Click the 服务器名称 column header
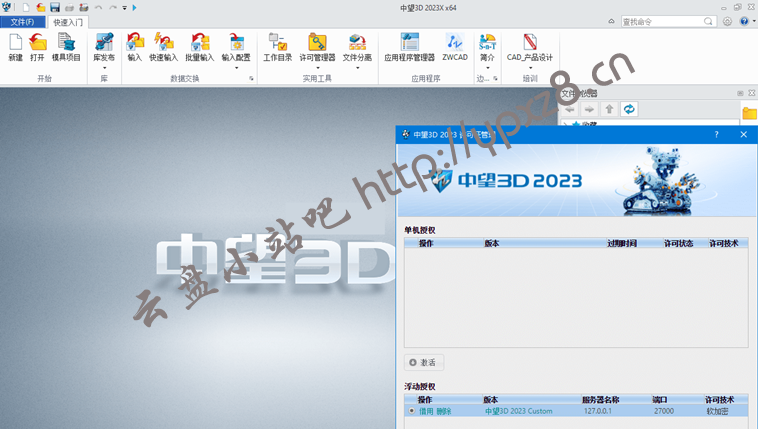 (600, 399)
